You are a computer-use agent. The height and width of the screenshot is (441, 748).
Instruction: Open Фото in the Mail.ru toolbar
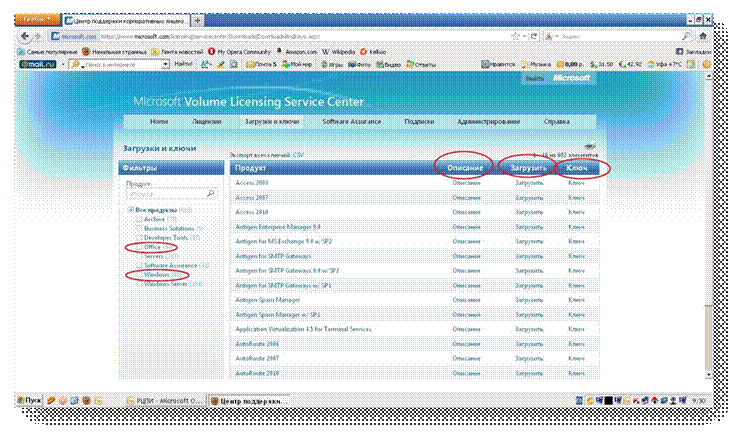tap(359, 64)
